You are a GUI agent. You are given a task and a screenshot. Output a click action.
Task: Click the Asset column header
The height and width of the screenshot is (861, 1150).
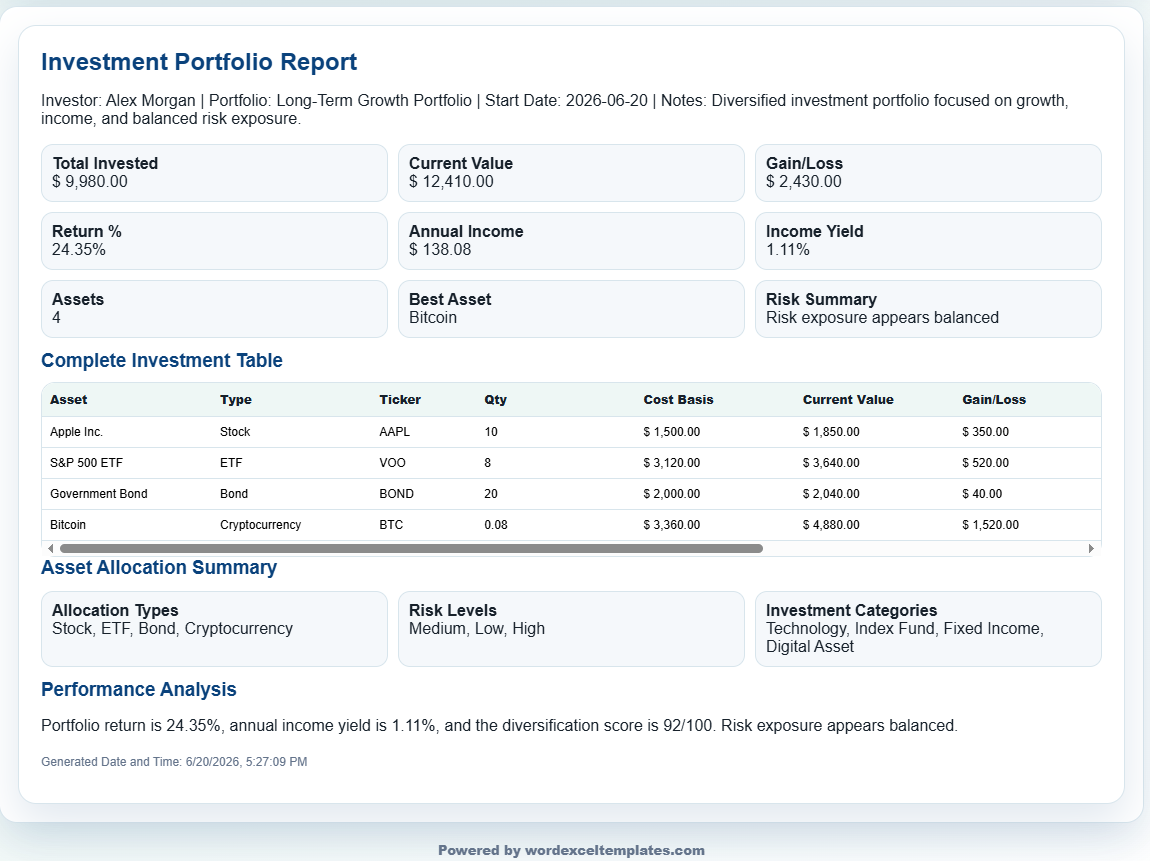(x=68, y=400)
